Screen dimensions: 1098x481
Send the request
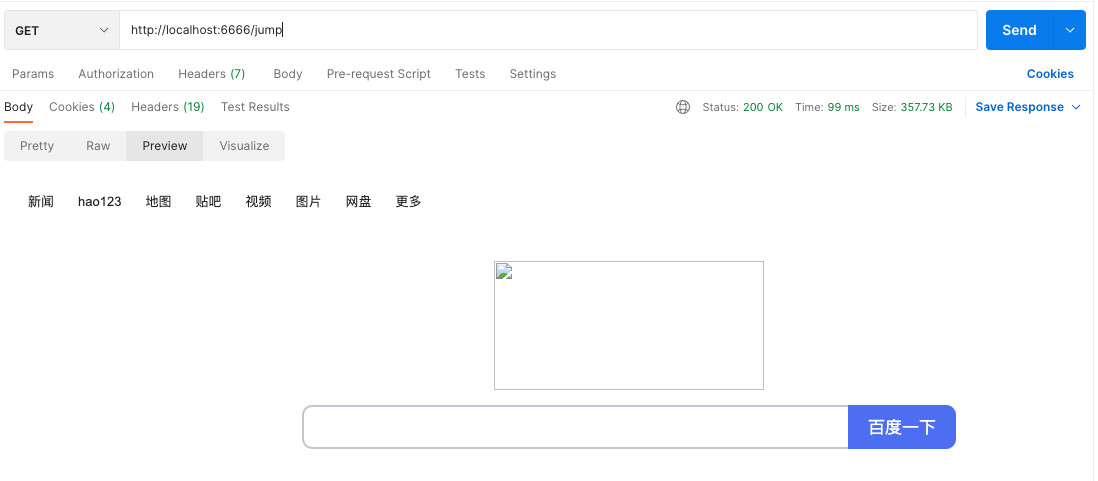pos(1019,30)
